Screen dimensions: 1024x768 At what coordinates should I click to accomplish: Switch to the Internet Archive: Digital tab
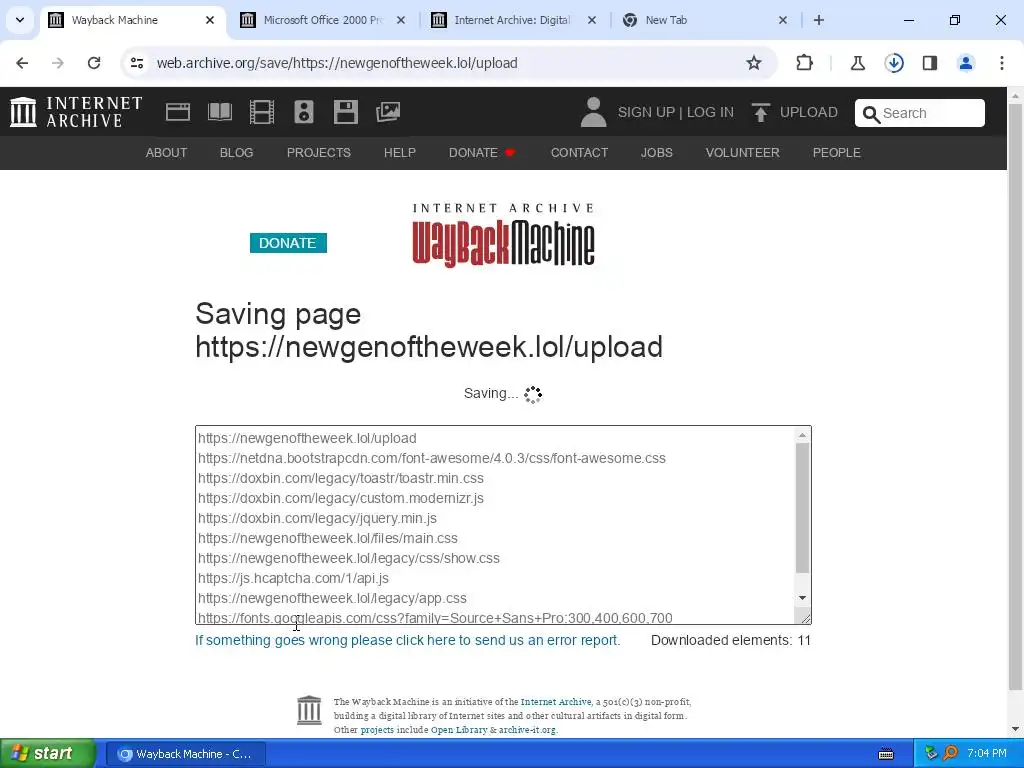pos(512,20)
